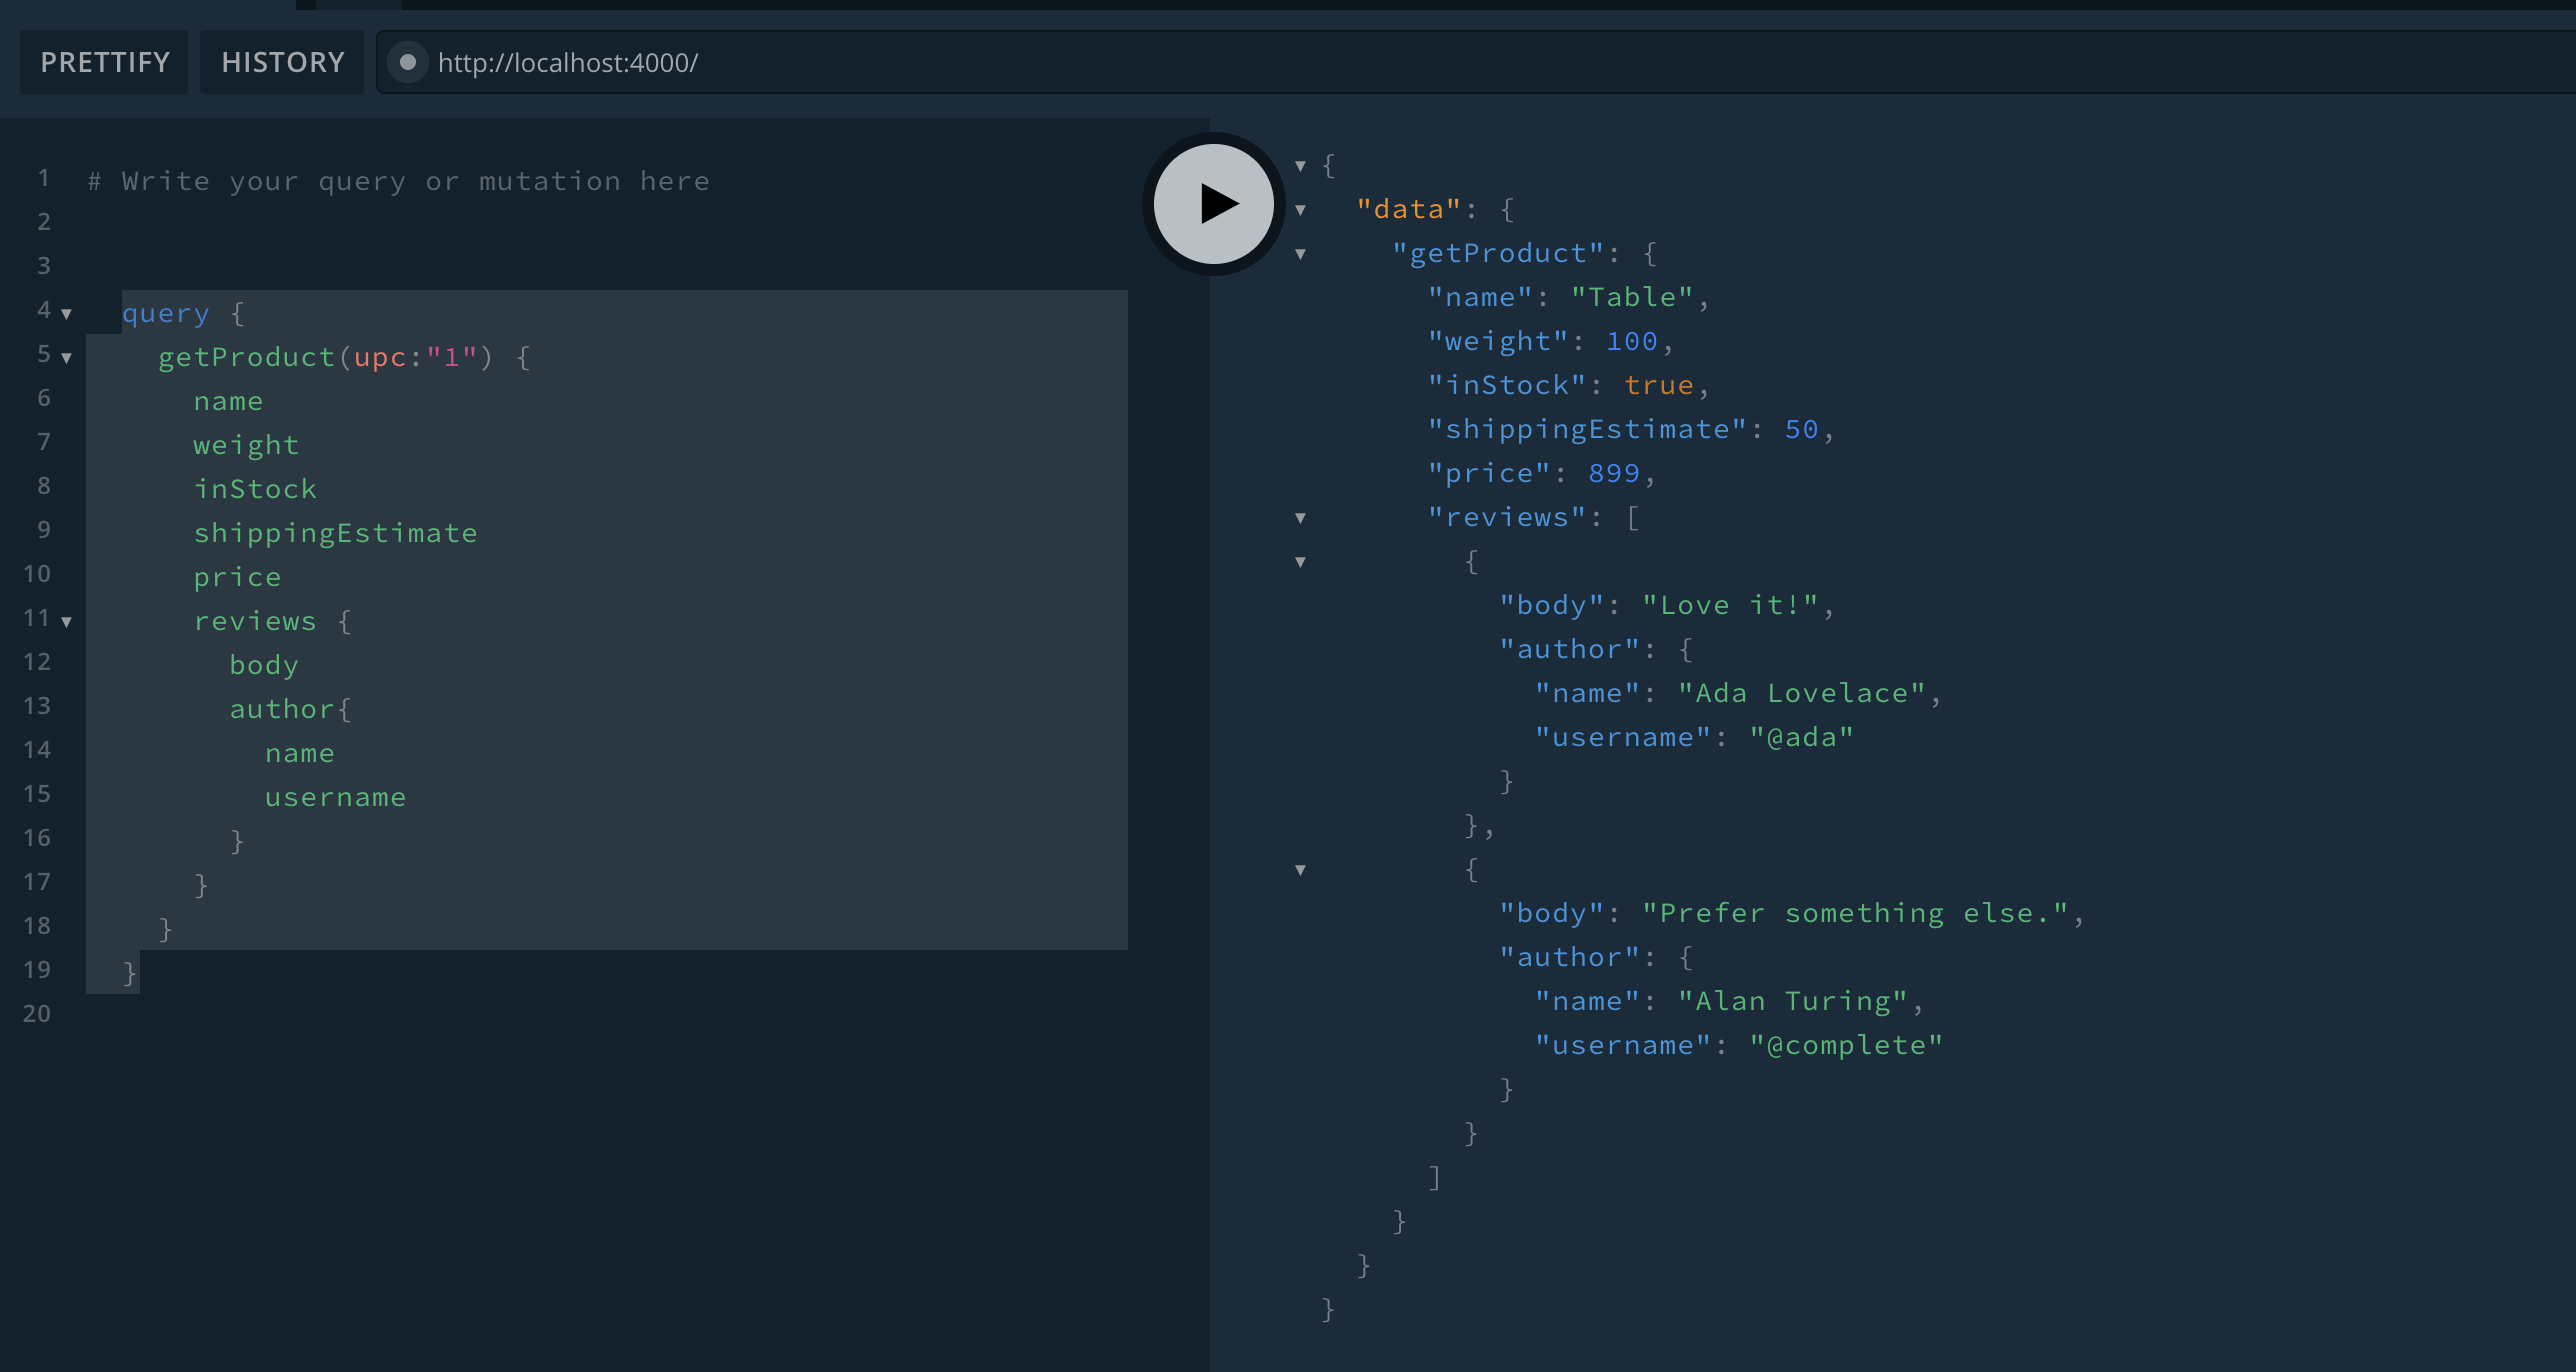Collapse the second review object arrow
This screenshot has height=1372, width=2576.
pyautogui.click(x=1300, y=870)
